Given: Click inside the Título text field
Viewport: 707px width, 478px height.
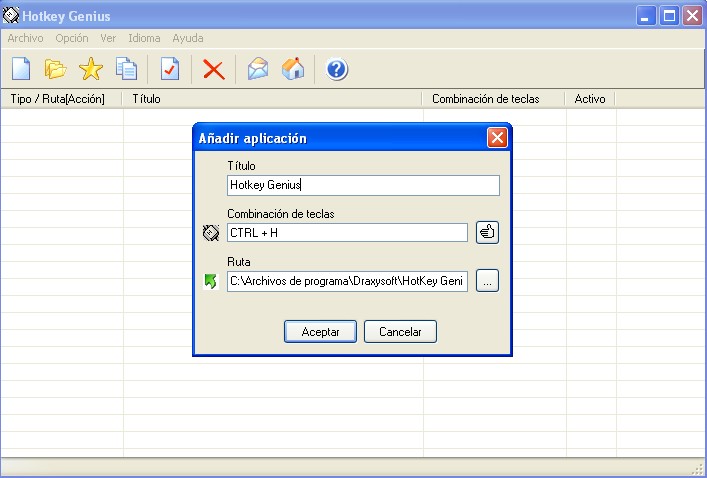Looking at the screenshot, I should tap(363, 185).
